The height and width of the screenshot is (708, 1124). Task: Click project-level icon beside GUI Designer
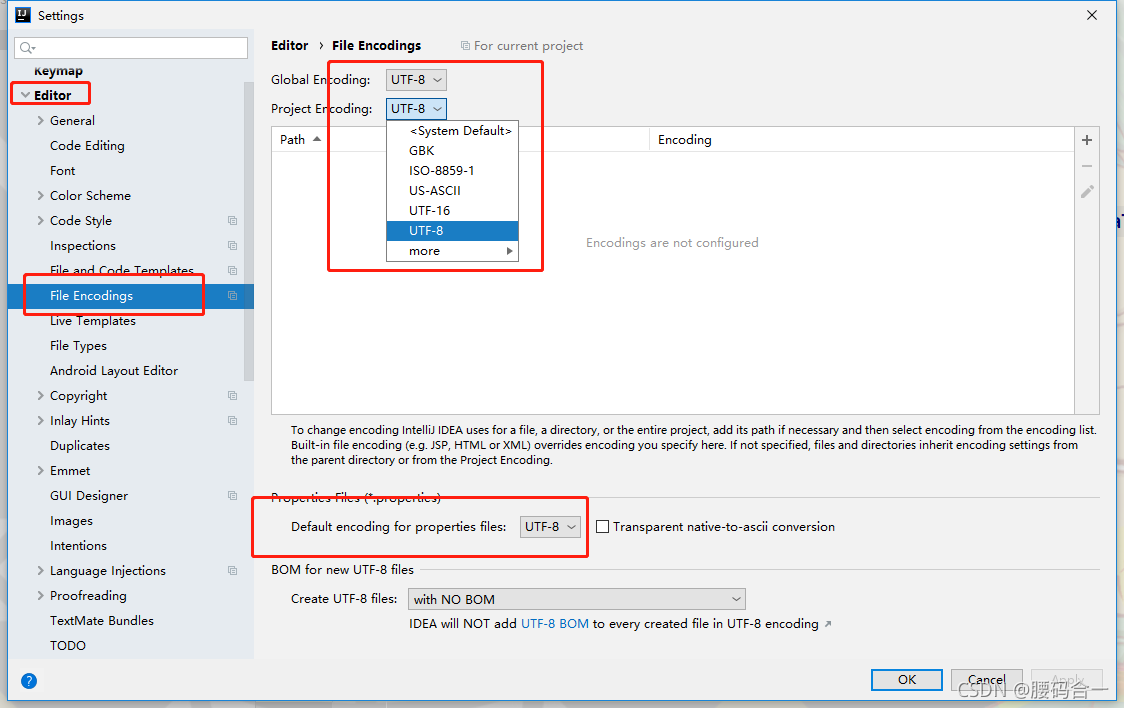click(x=232, y=496)
